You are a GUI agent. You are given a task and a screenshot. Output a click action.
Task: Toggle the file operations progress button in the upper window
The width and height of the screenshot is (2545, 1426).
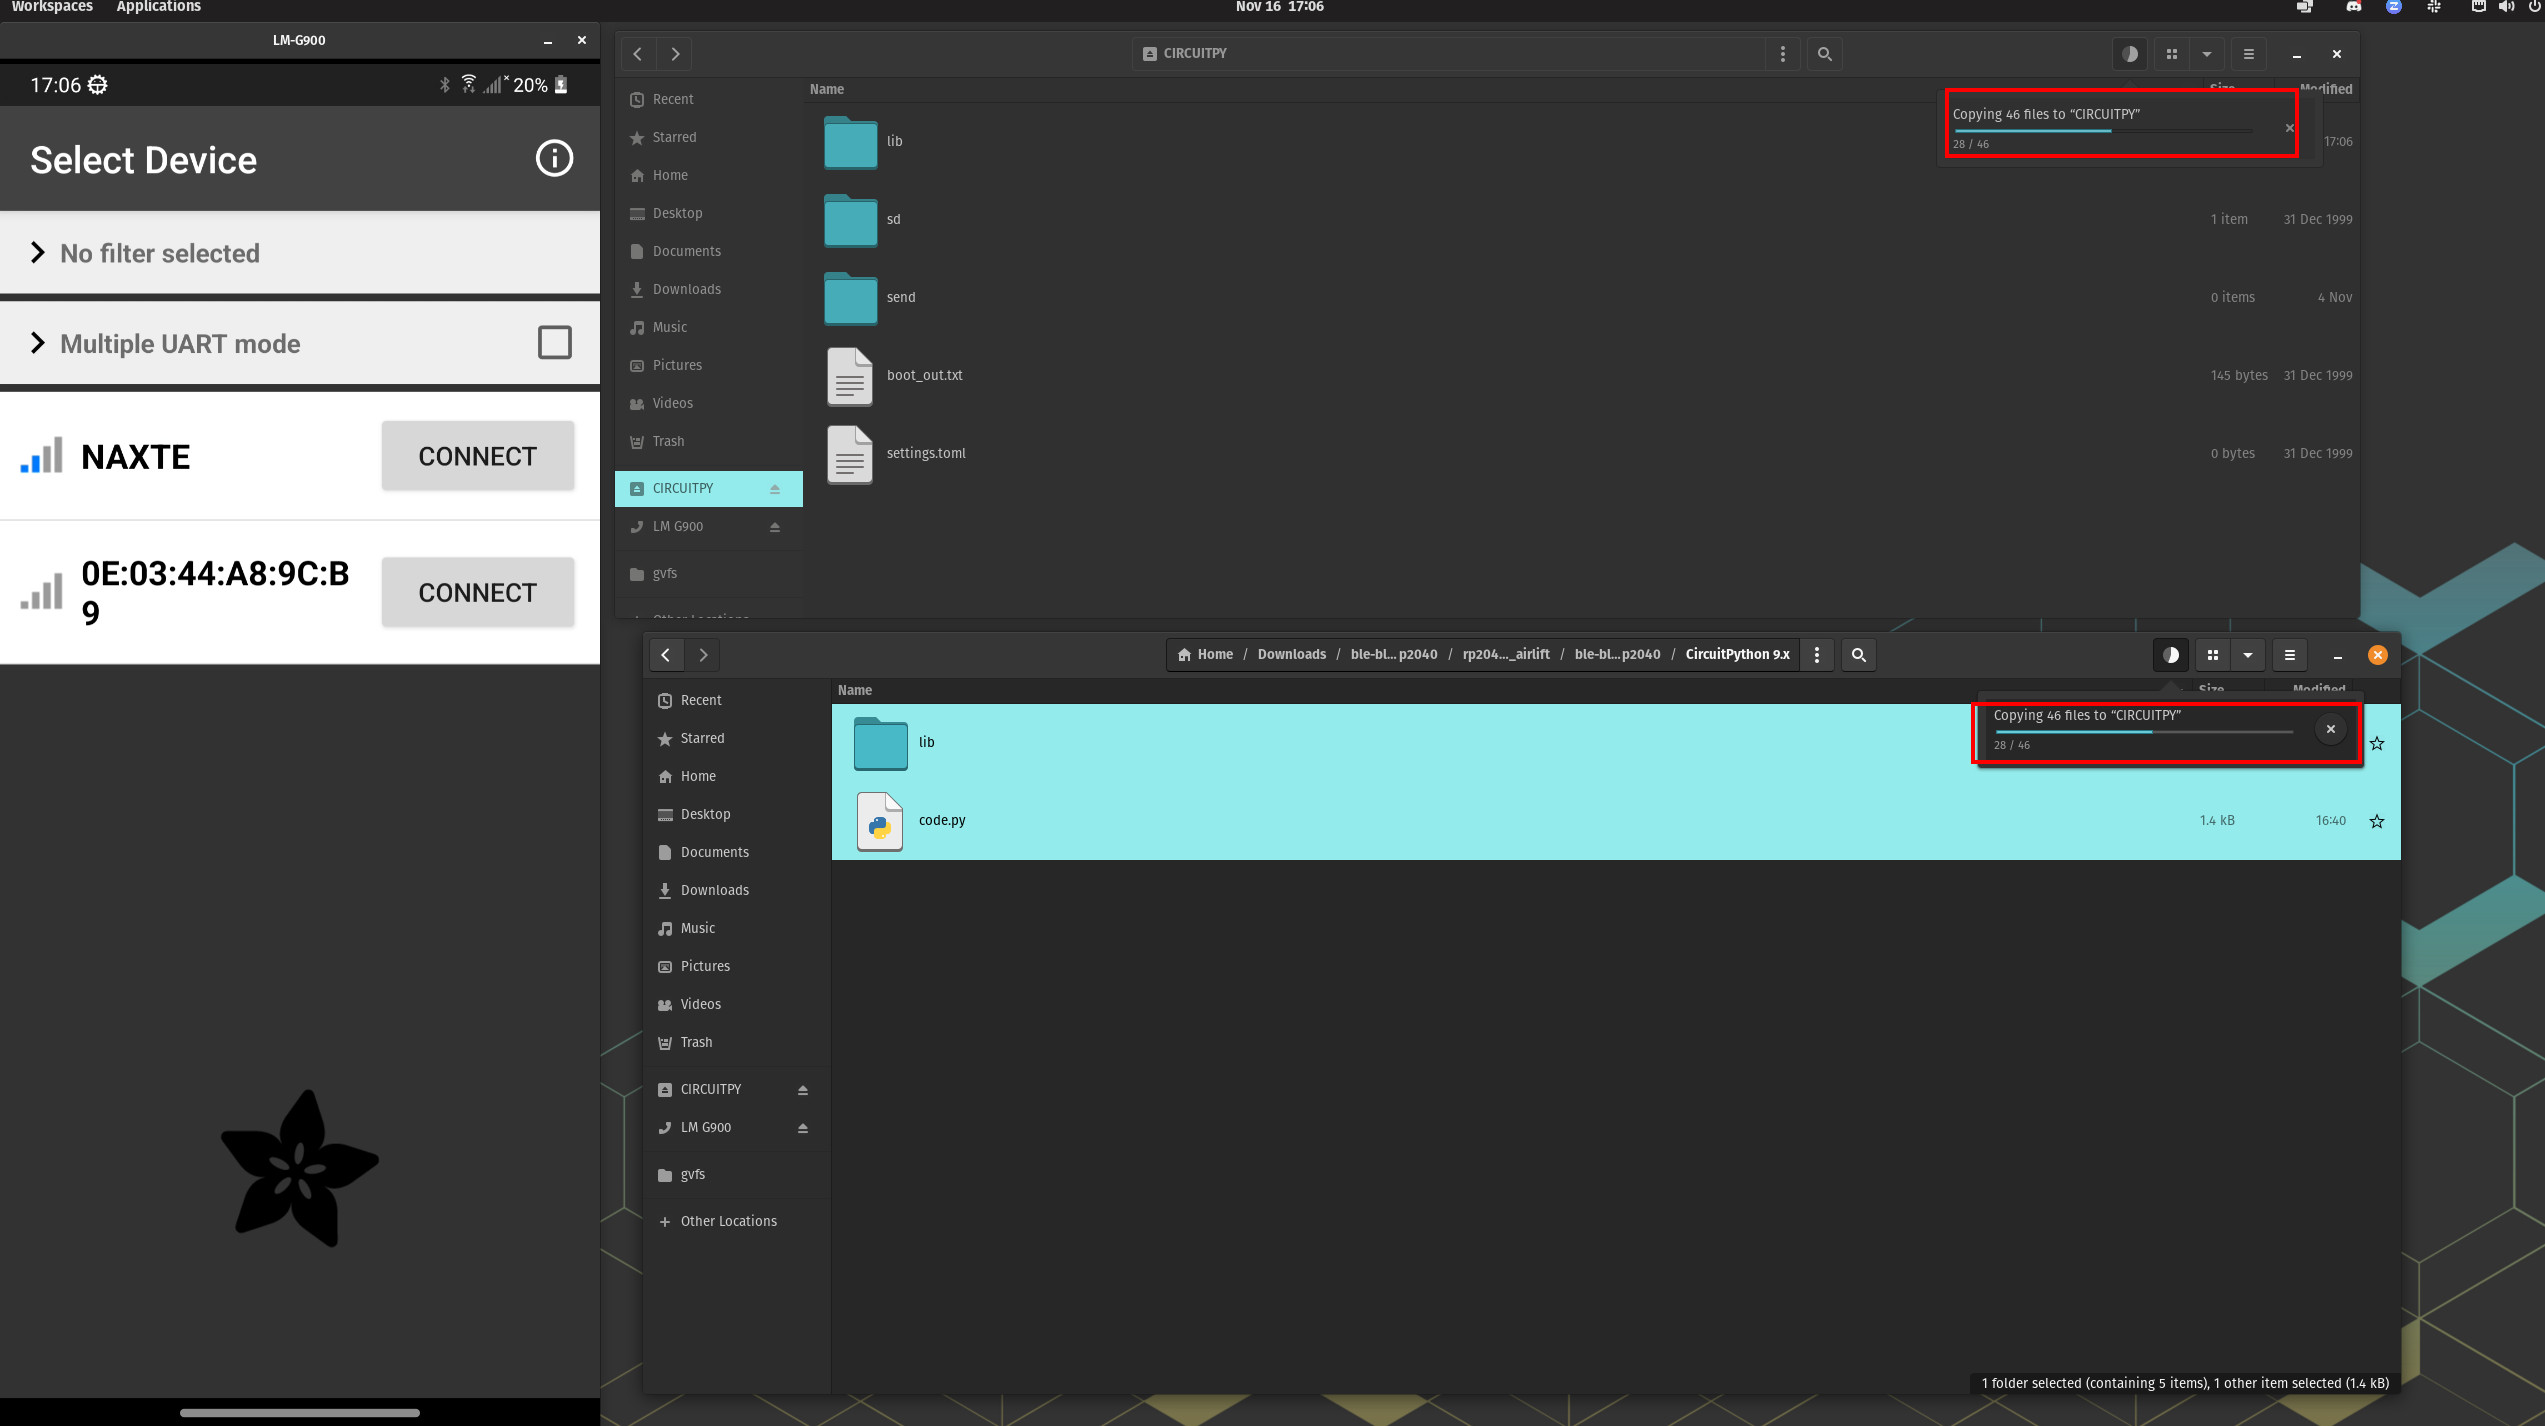coord(2129,54)
